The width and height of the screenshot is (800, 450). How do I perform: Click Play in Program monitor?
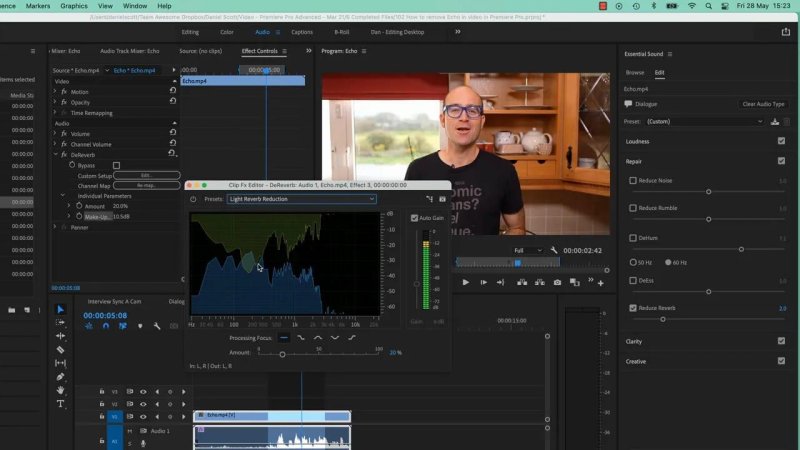coord(465,282)
